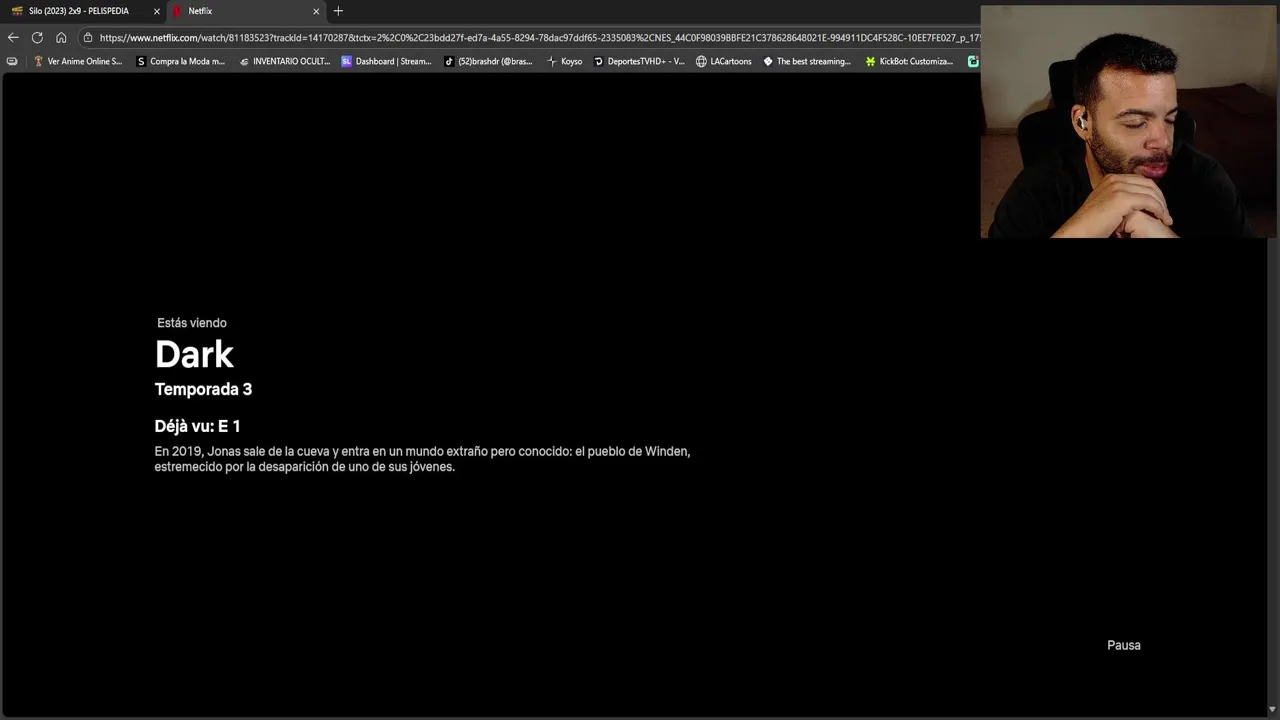This screenshot has width=1280, height=720.
Task: Click the Estás viendo label
Action: point(192,323)
